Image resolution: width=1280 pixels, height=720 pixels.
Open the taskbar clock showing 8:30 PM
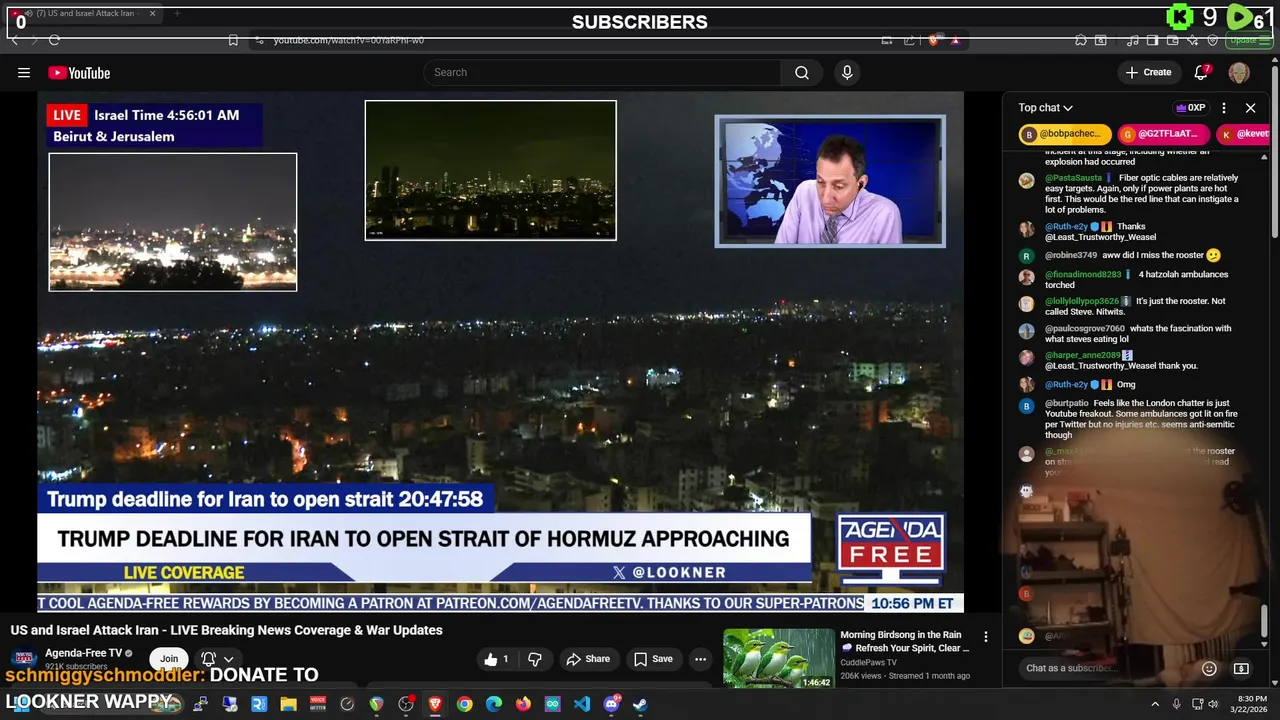(x=1252, y=704)
